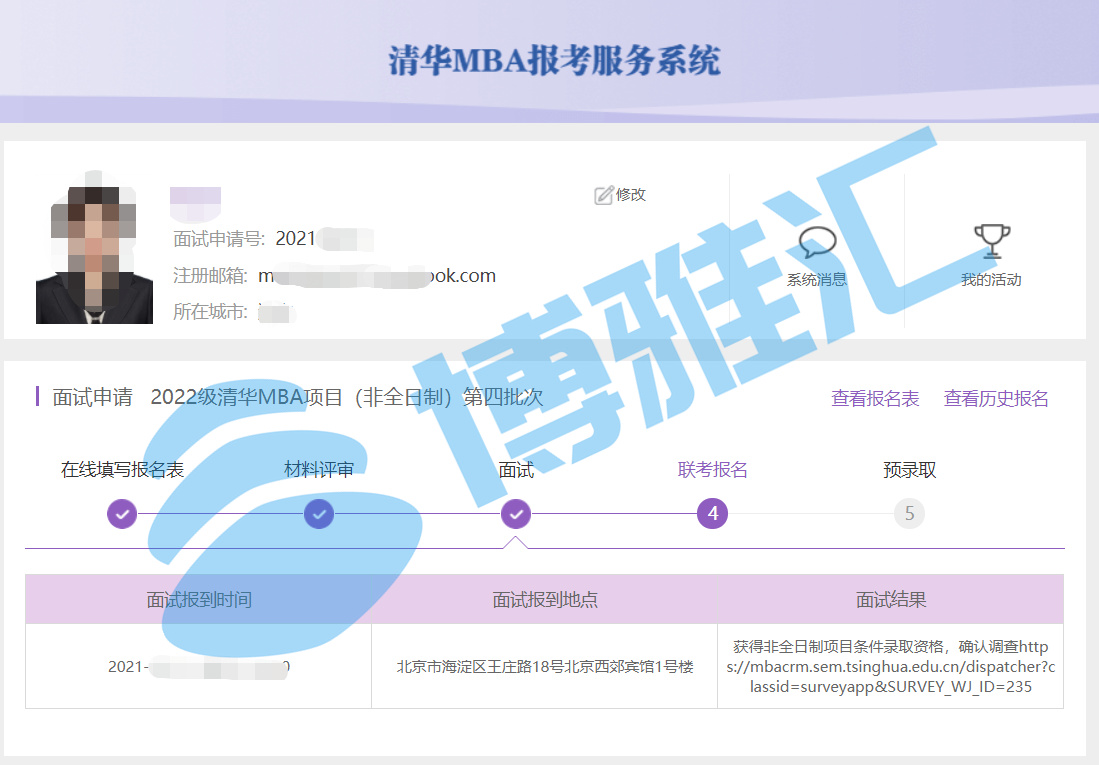Click the 面试报到地点 column header
Image resolution: width=1099 pixels, height=765 pixels.
(x=545, y=600)
